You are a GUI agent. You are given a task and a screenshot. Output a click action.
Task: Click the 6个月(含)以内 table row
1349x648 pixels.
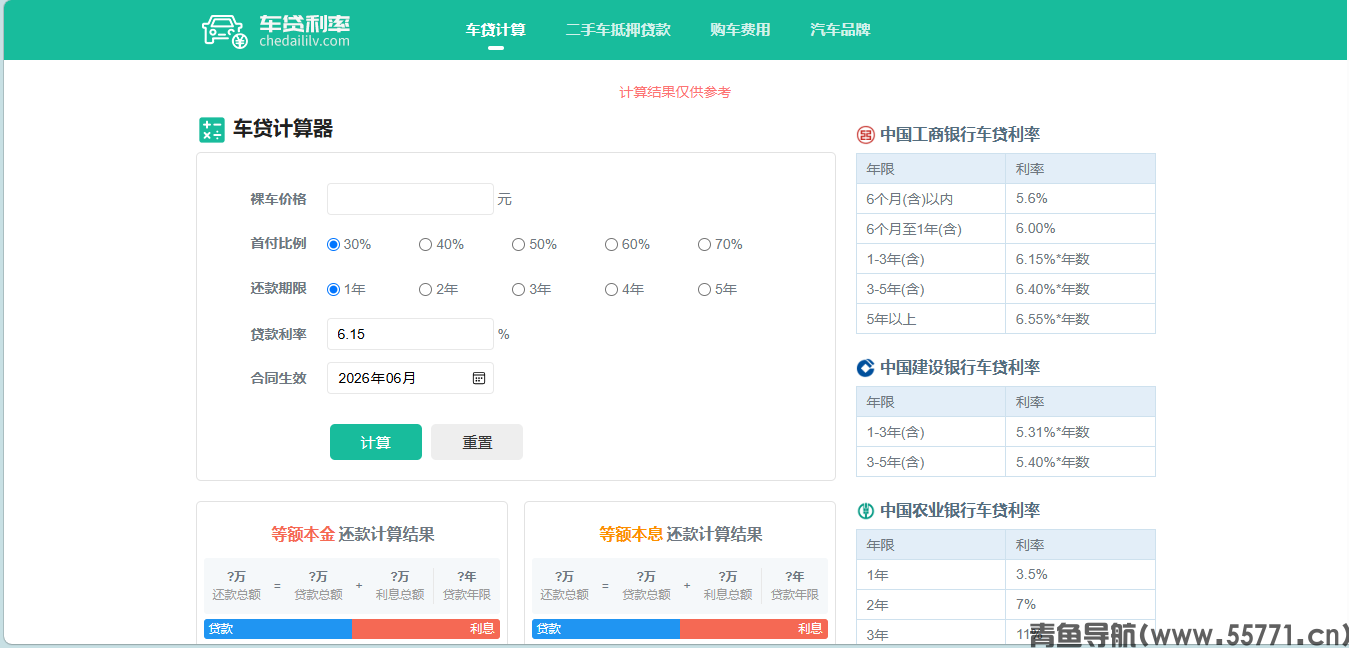click(1006, 199)
